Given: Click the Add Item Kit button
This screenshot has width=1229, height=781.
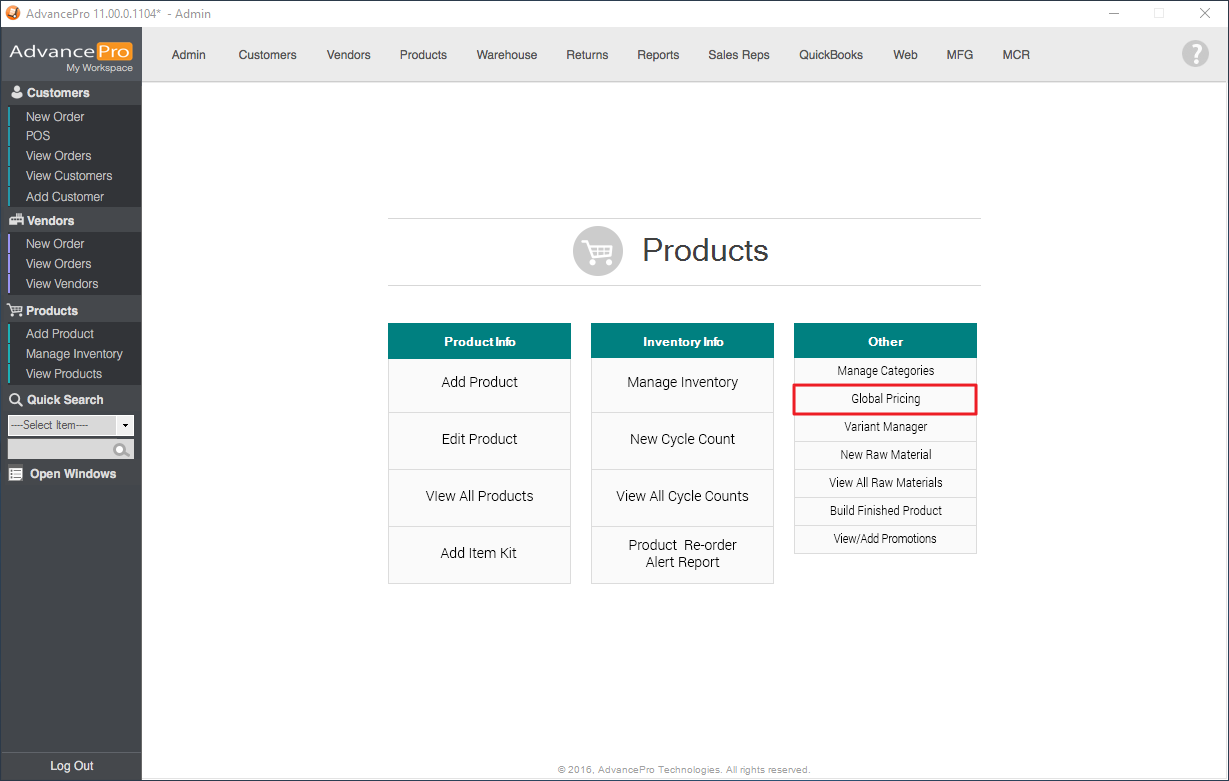Looking at the screenshot, I should click(479, 554).
